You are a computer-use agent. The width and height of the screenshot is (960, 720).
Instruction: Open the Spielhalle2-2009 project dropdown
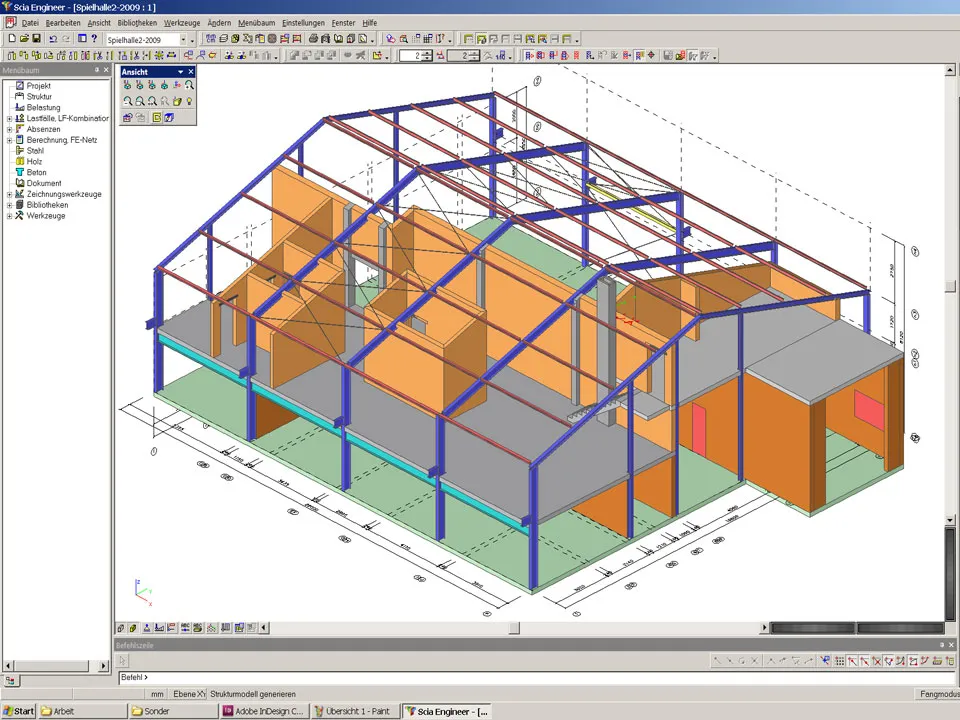182,39
